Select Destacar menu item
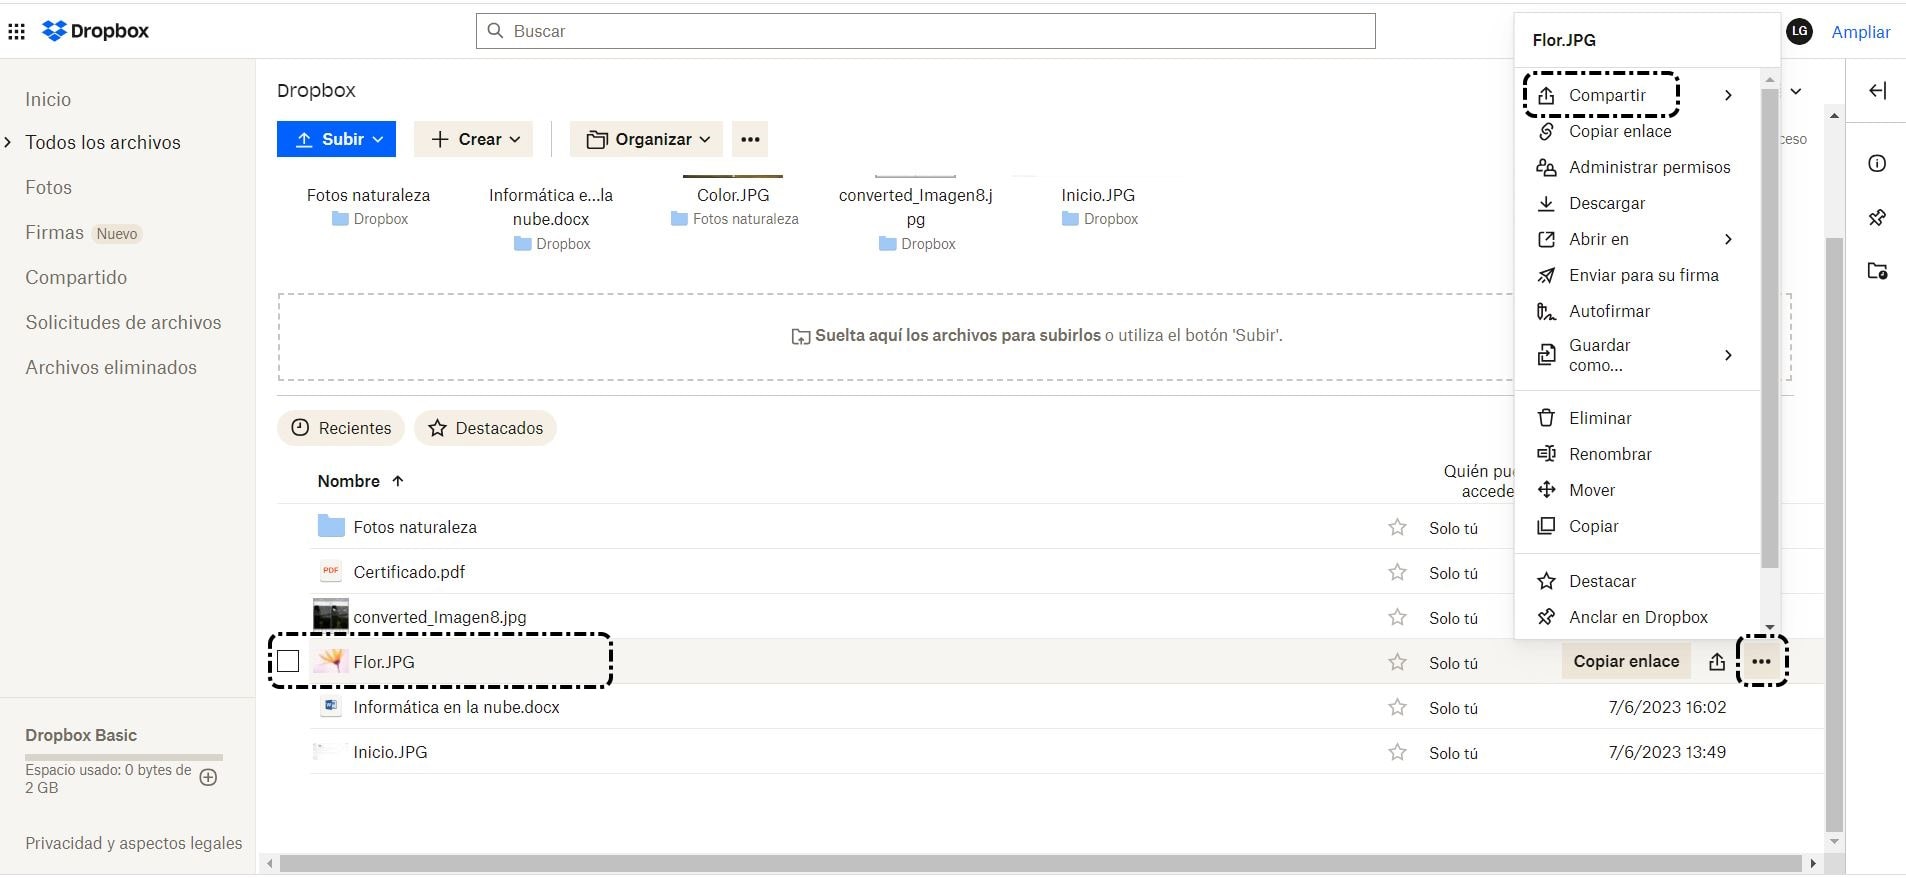The width and height of the screenshot is (1906, 878). point(1602,581)
